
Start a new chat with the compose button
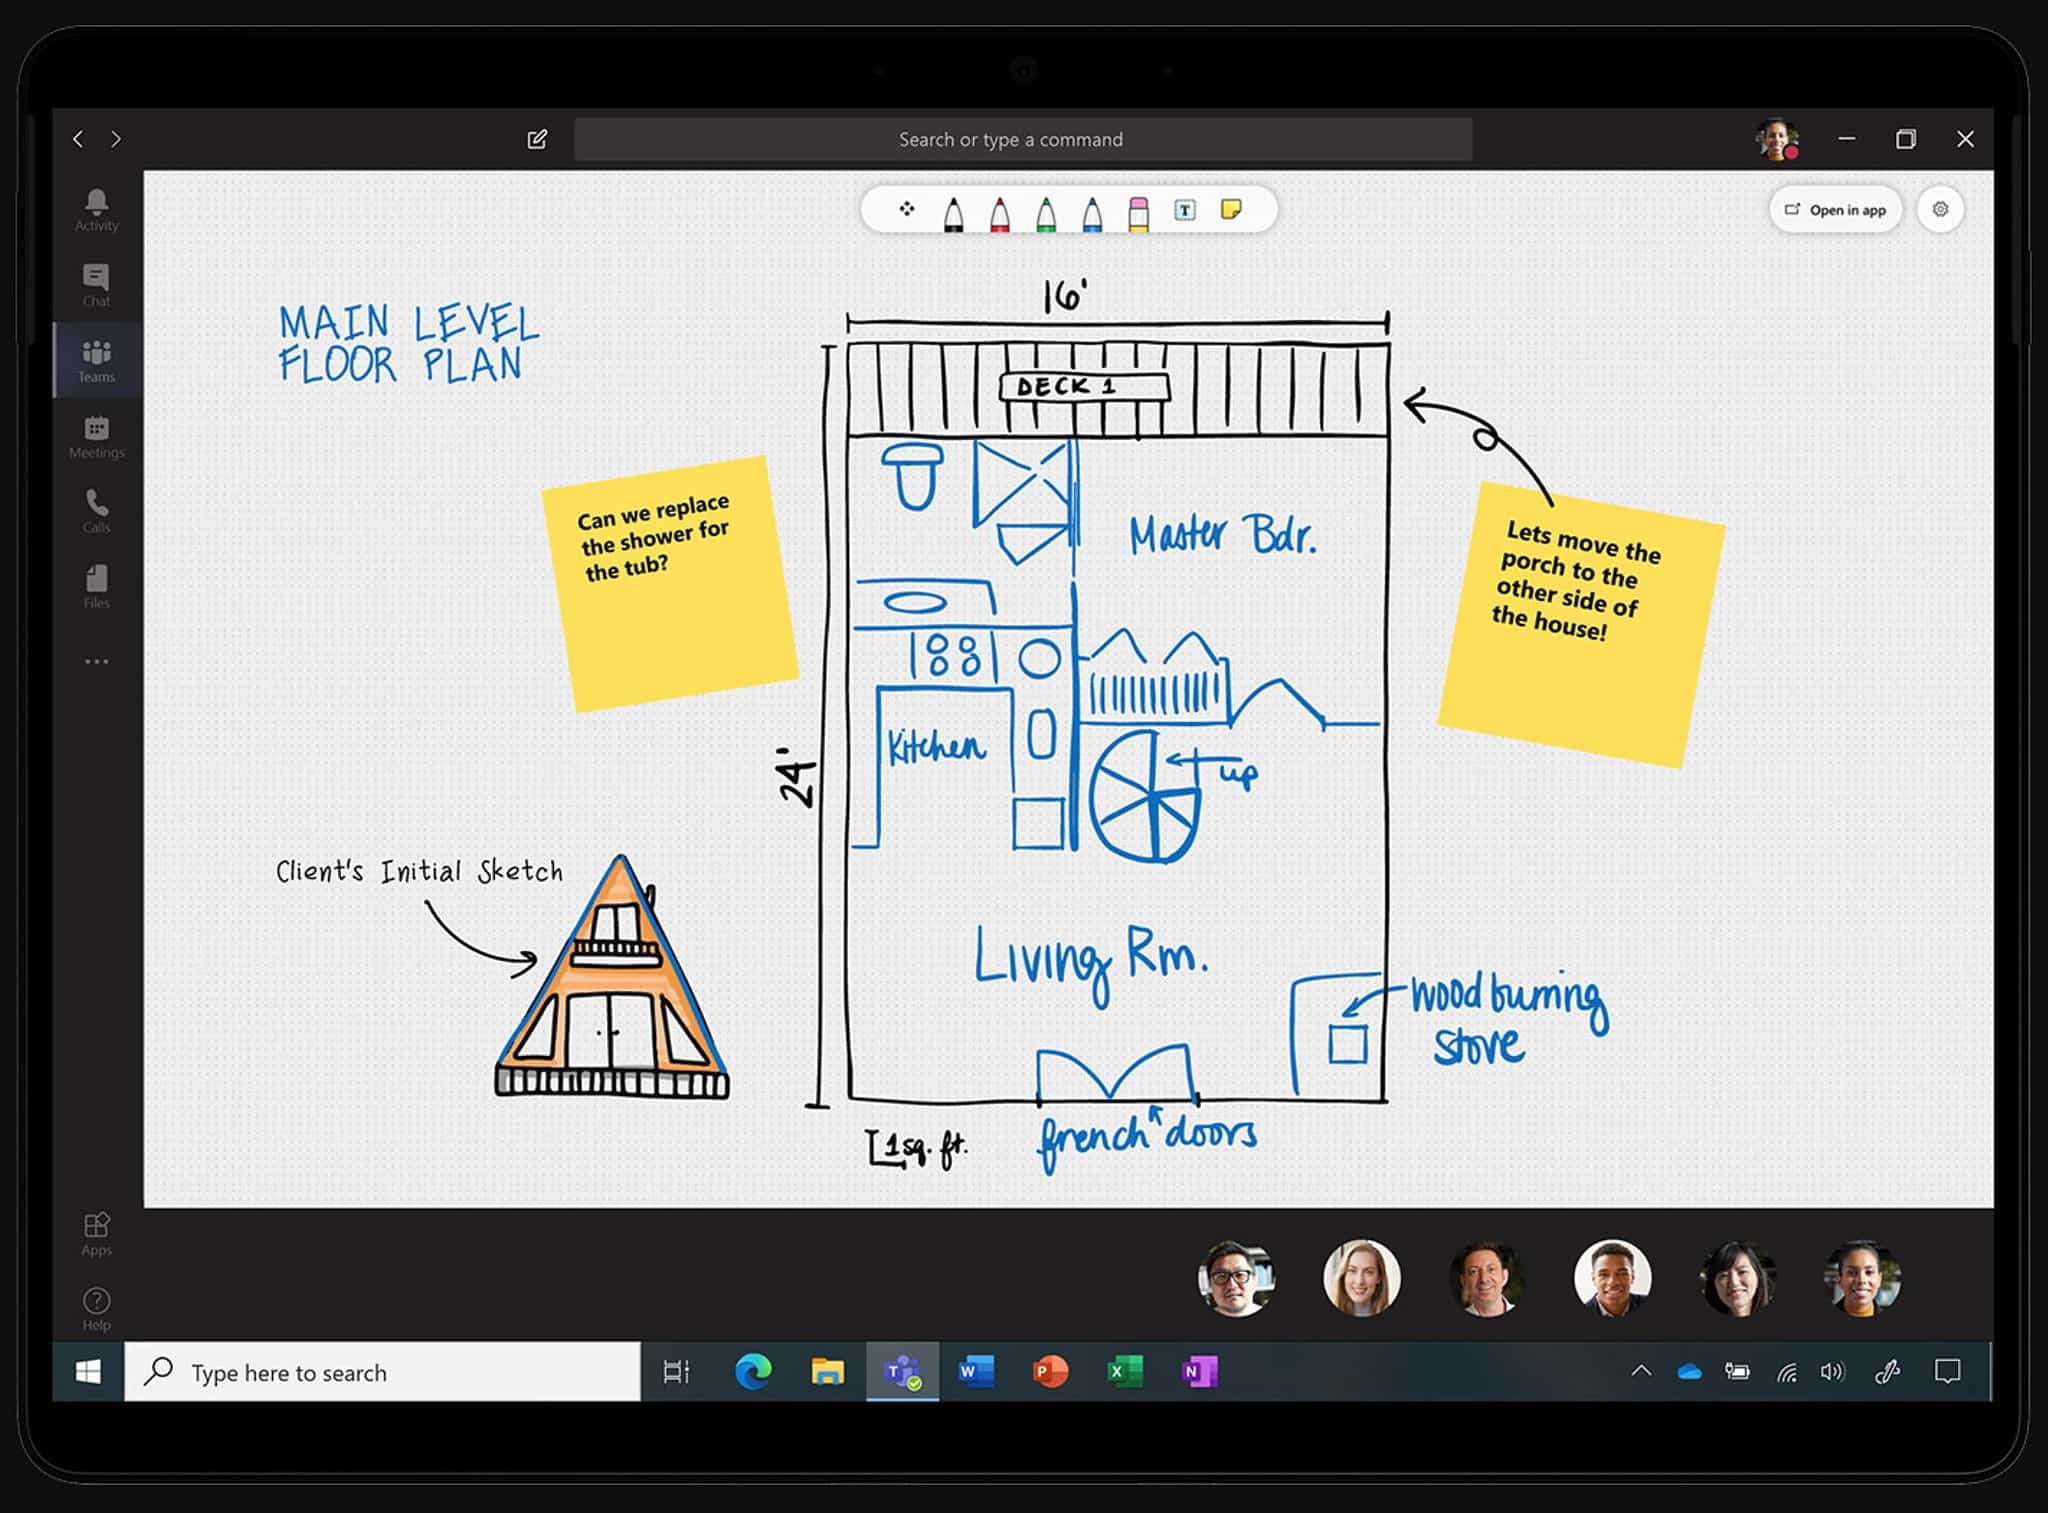coord(537,139)
